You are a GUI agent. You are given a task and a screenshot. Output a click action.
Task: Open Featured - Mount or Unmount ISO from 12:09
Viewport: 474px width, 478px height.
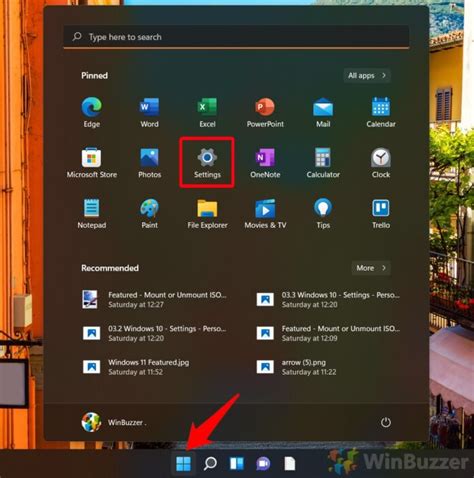(328, 333)
